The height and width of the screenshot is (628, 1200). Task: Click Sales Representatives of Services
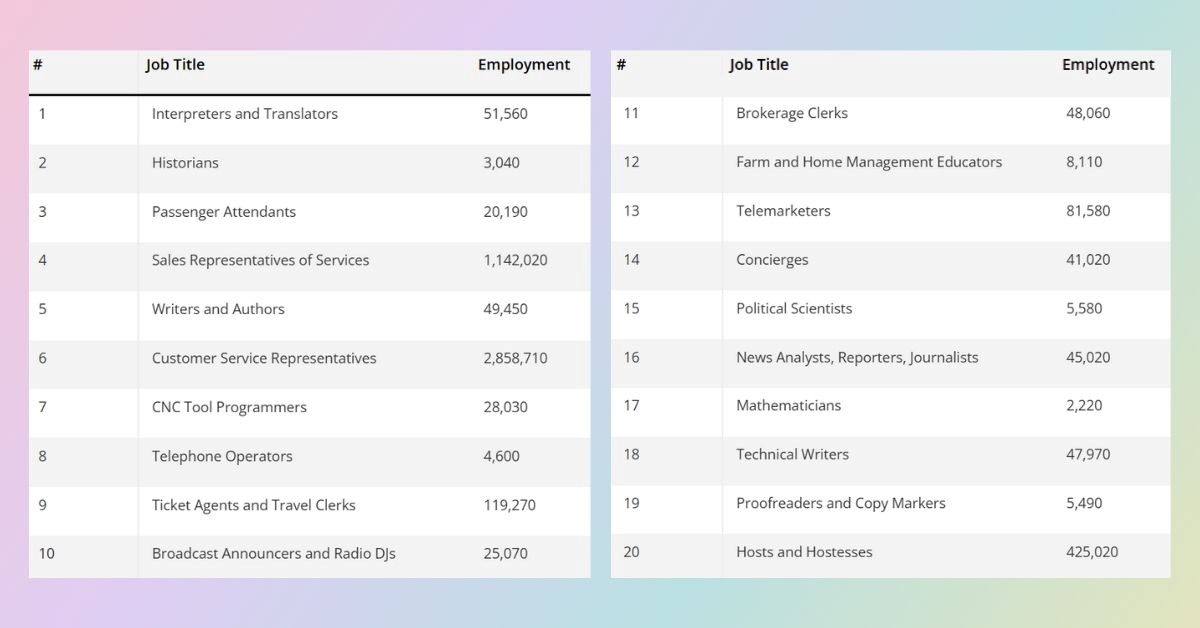(261, 260)
